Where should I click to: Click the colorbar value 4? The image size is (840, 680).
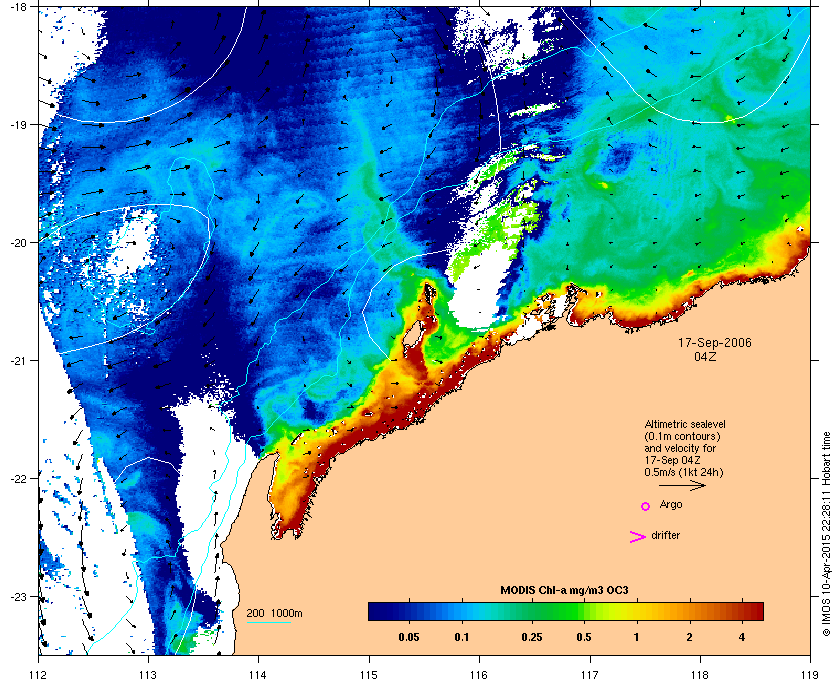tap(742, 638)
